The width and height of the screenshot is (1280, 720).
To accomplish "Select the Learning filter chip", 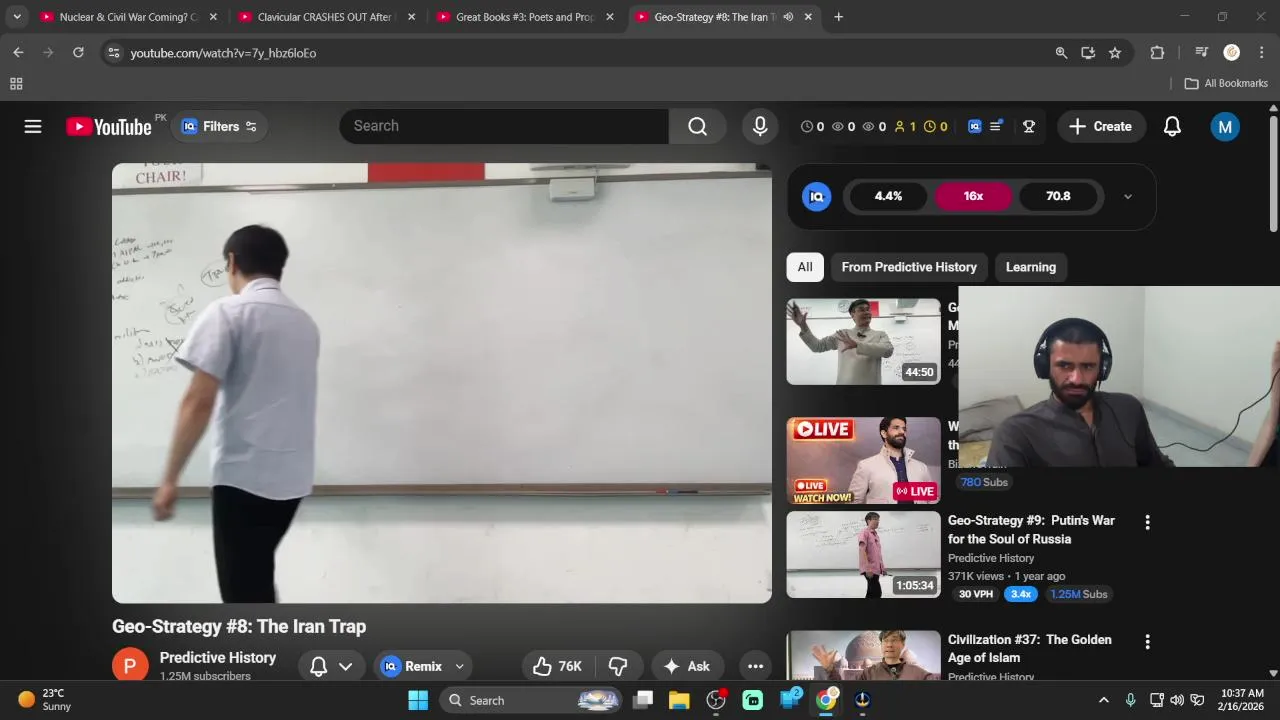I will point(1031,267).
